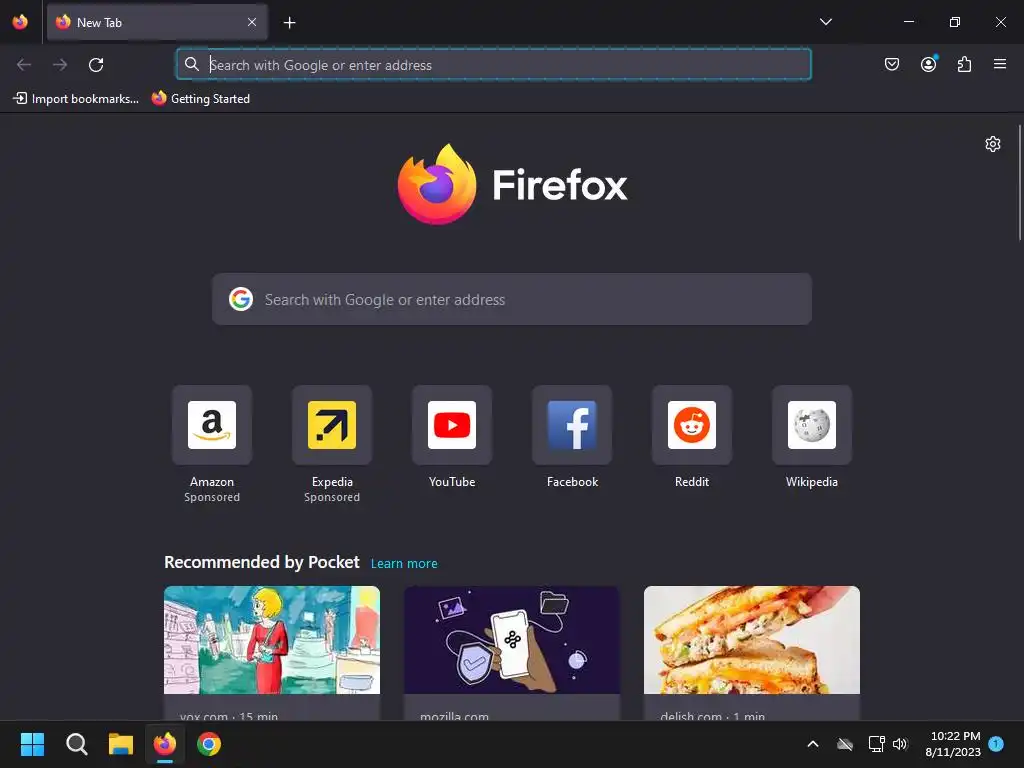1024x768 pixels.
Task: Click the Firefox View icon left of tabs
Action: tap(20, 22)
